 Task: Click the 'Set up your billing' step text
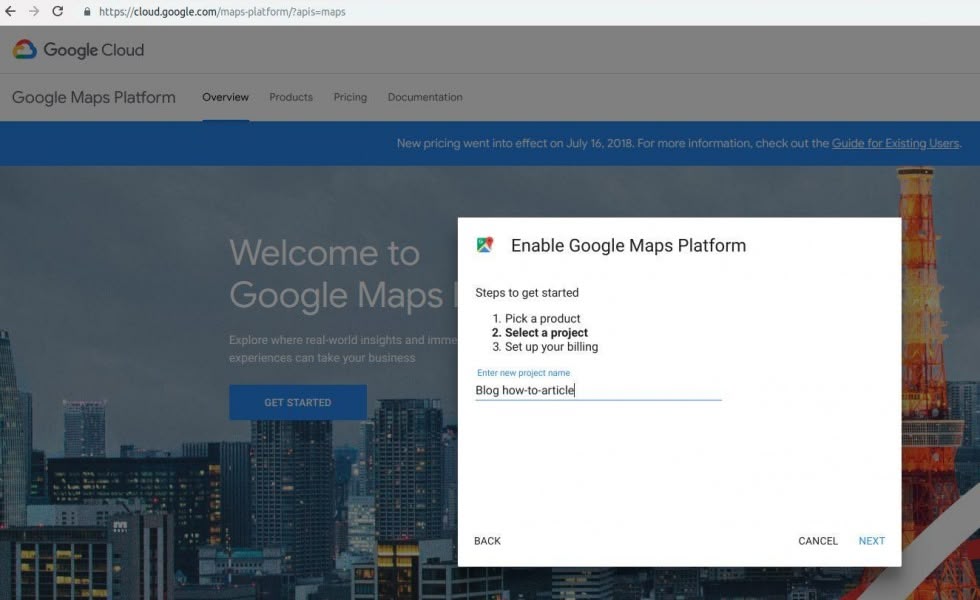tap(551, 347)
